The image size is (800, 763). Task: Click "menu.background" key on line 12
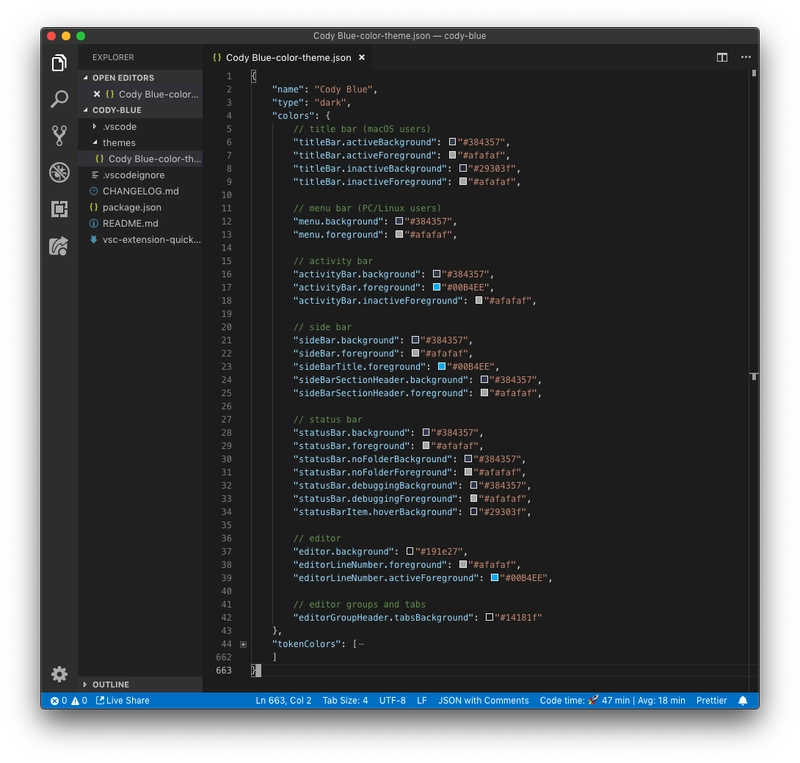[338, 221]
